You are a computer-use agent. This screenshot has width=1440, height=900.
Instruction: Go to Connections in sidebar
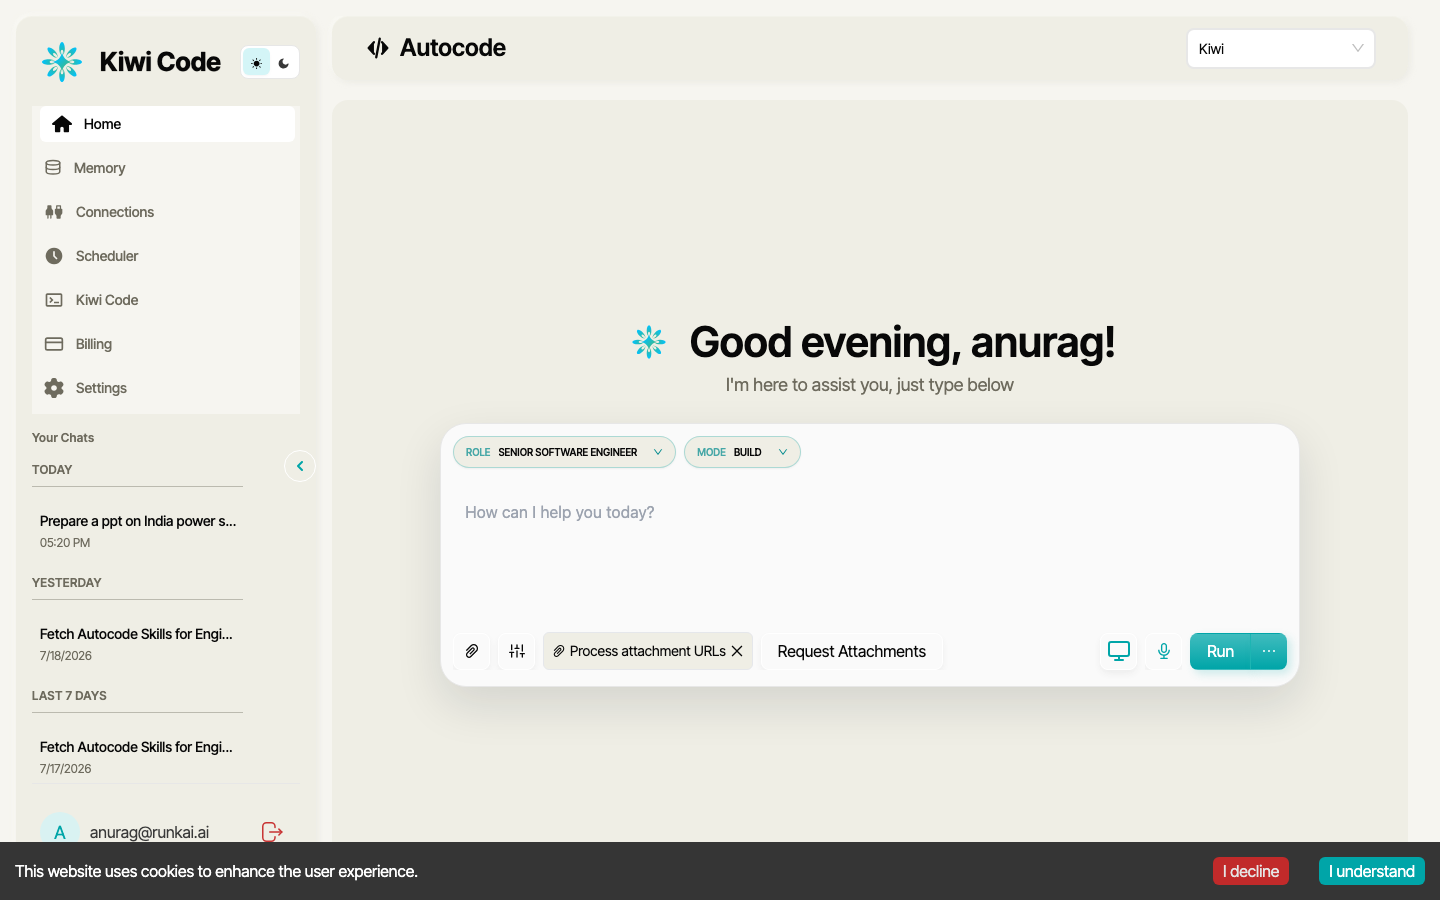167,212
